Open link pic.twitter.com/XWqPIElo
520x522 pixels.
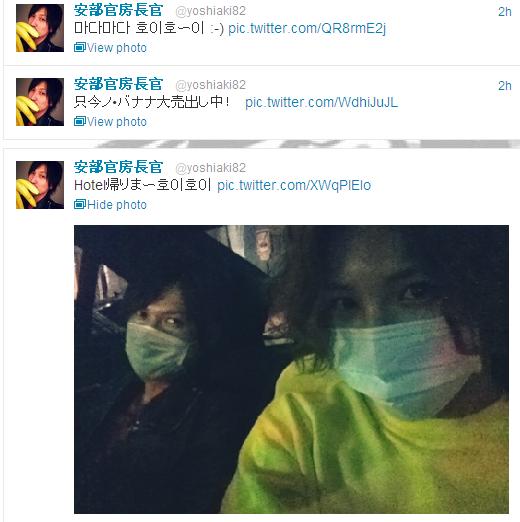(x=294, y=185)
